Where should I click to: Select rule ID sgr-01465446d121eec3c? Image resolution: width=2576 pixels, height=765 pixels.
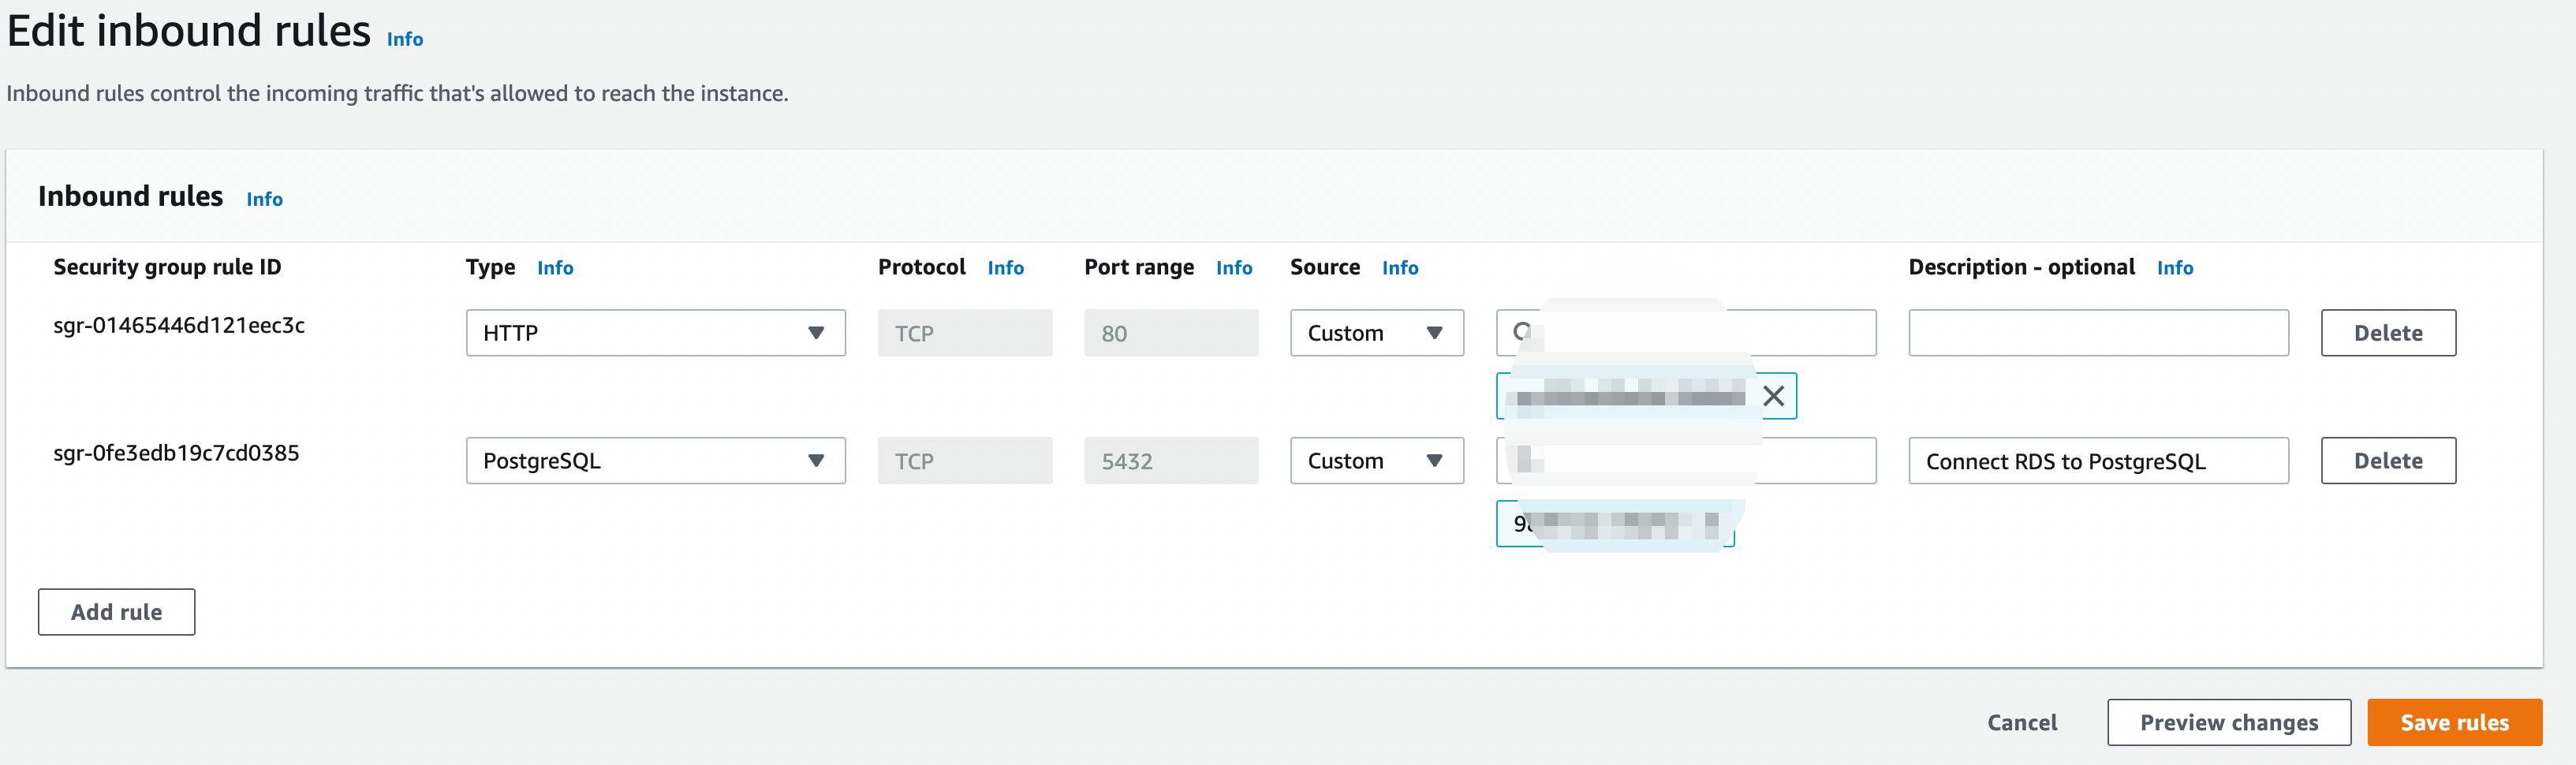click(x=179, y=325)
